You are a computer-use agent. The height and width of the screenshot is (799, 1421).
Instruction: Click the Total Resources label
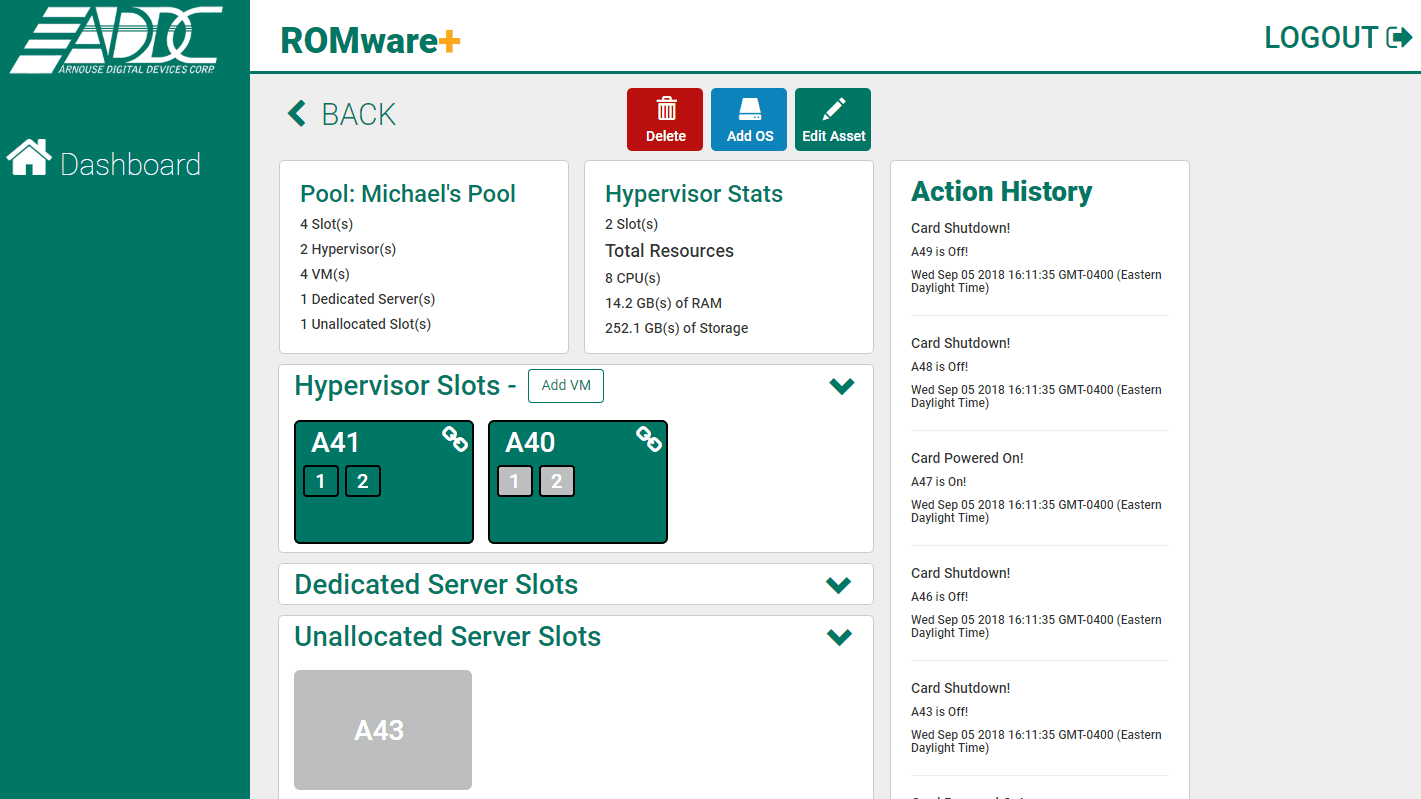point(669,251)
